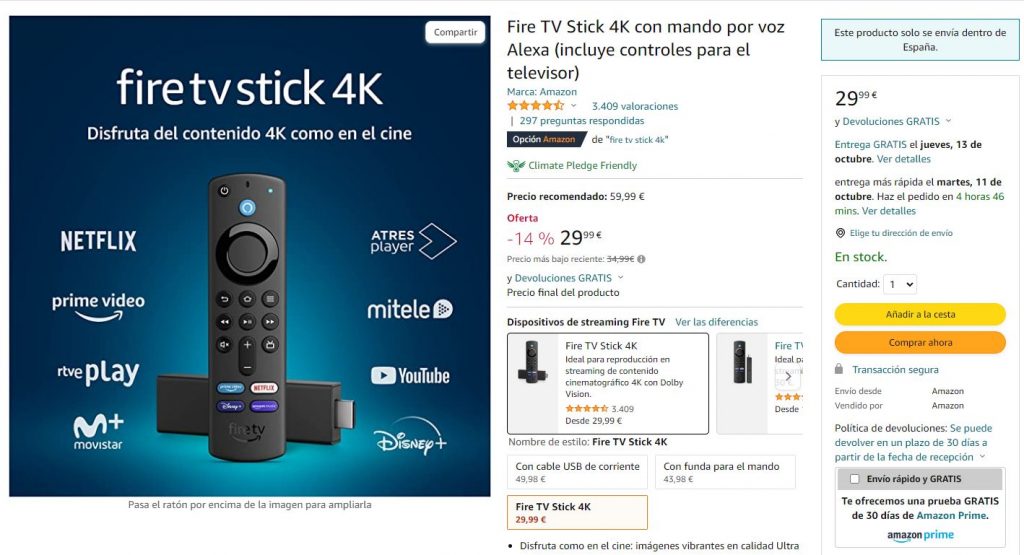Select the Con cable USB de corriente style
Viewport: 1024px width, 555px height.
click(x=577, y=472)
